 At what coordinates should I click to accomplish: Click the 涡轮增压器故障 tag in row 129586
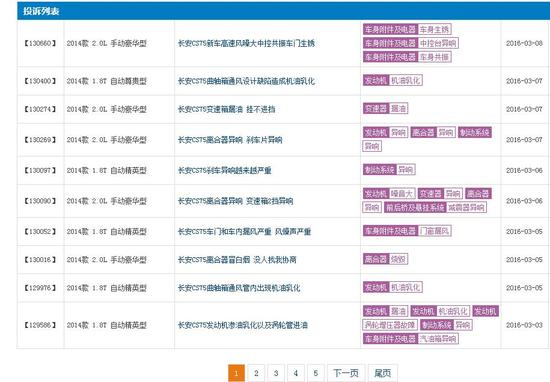click(389, 325)
